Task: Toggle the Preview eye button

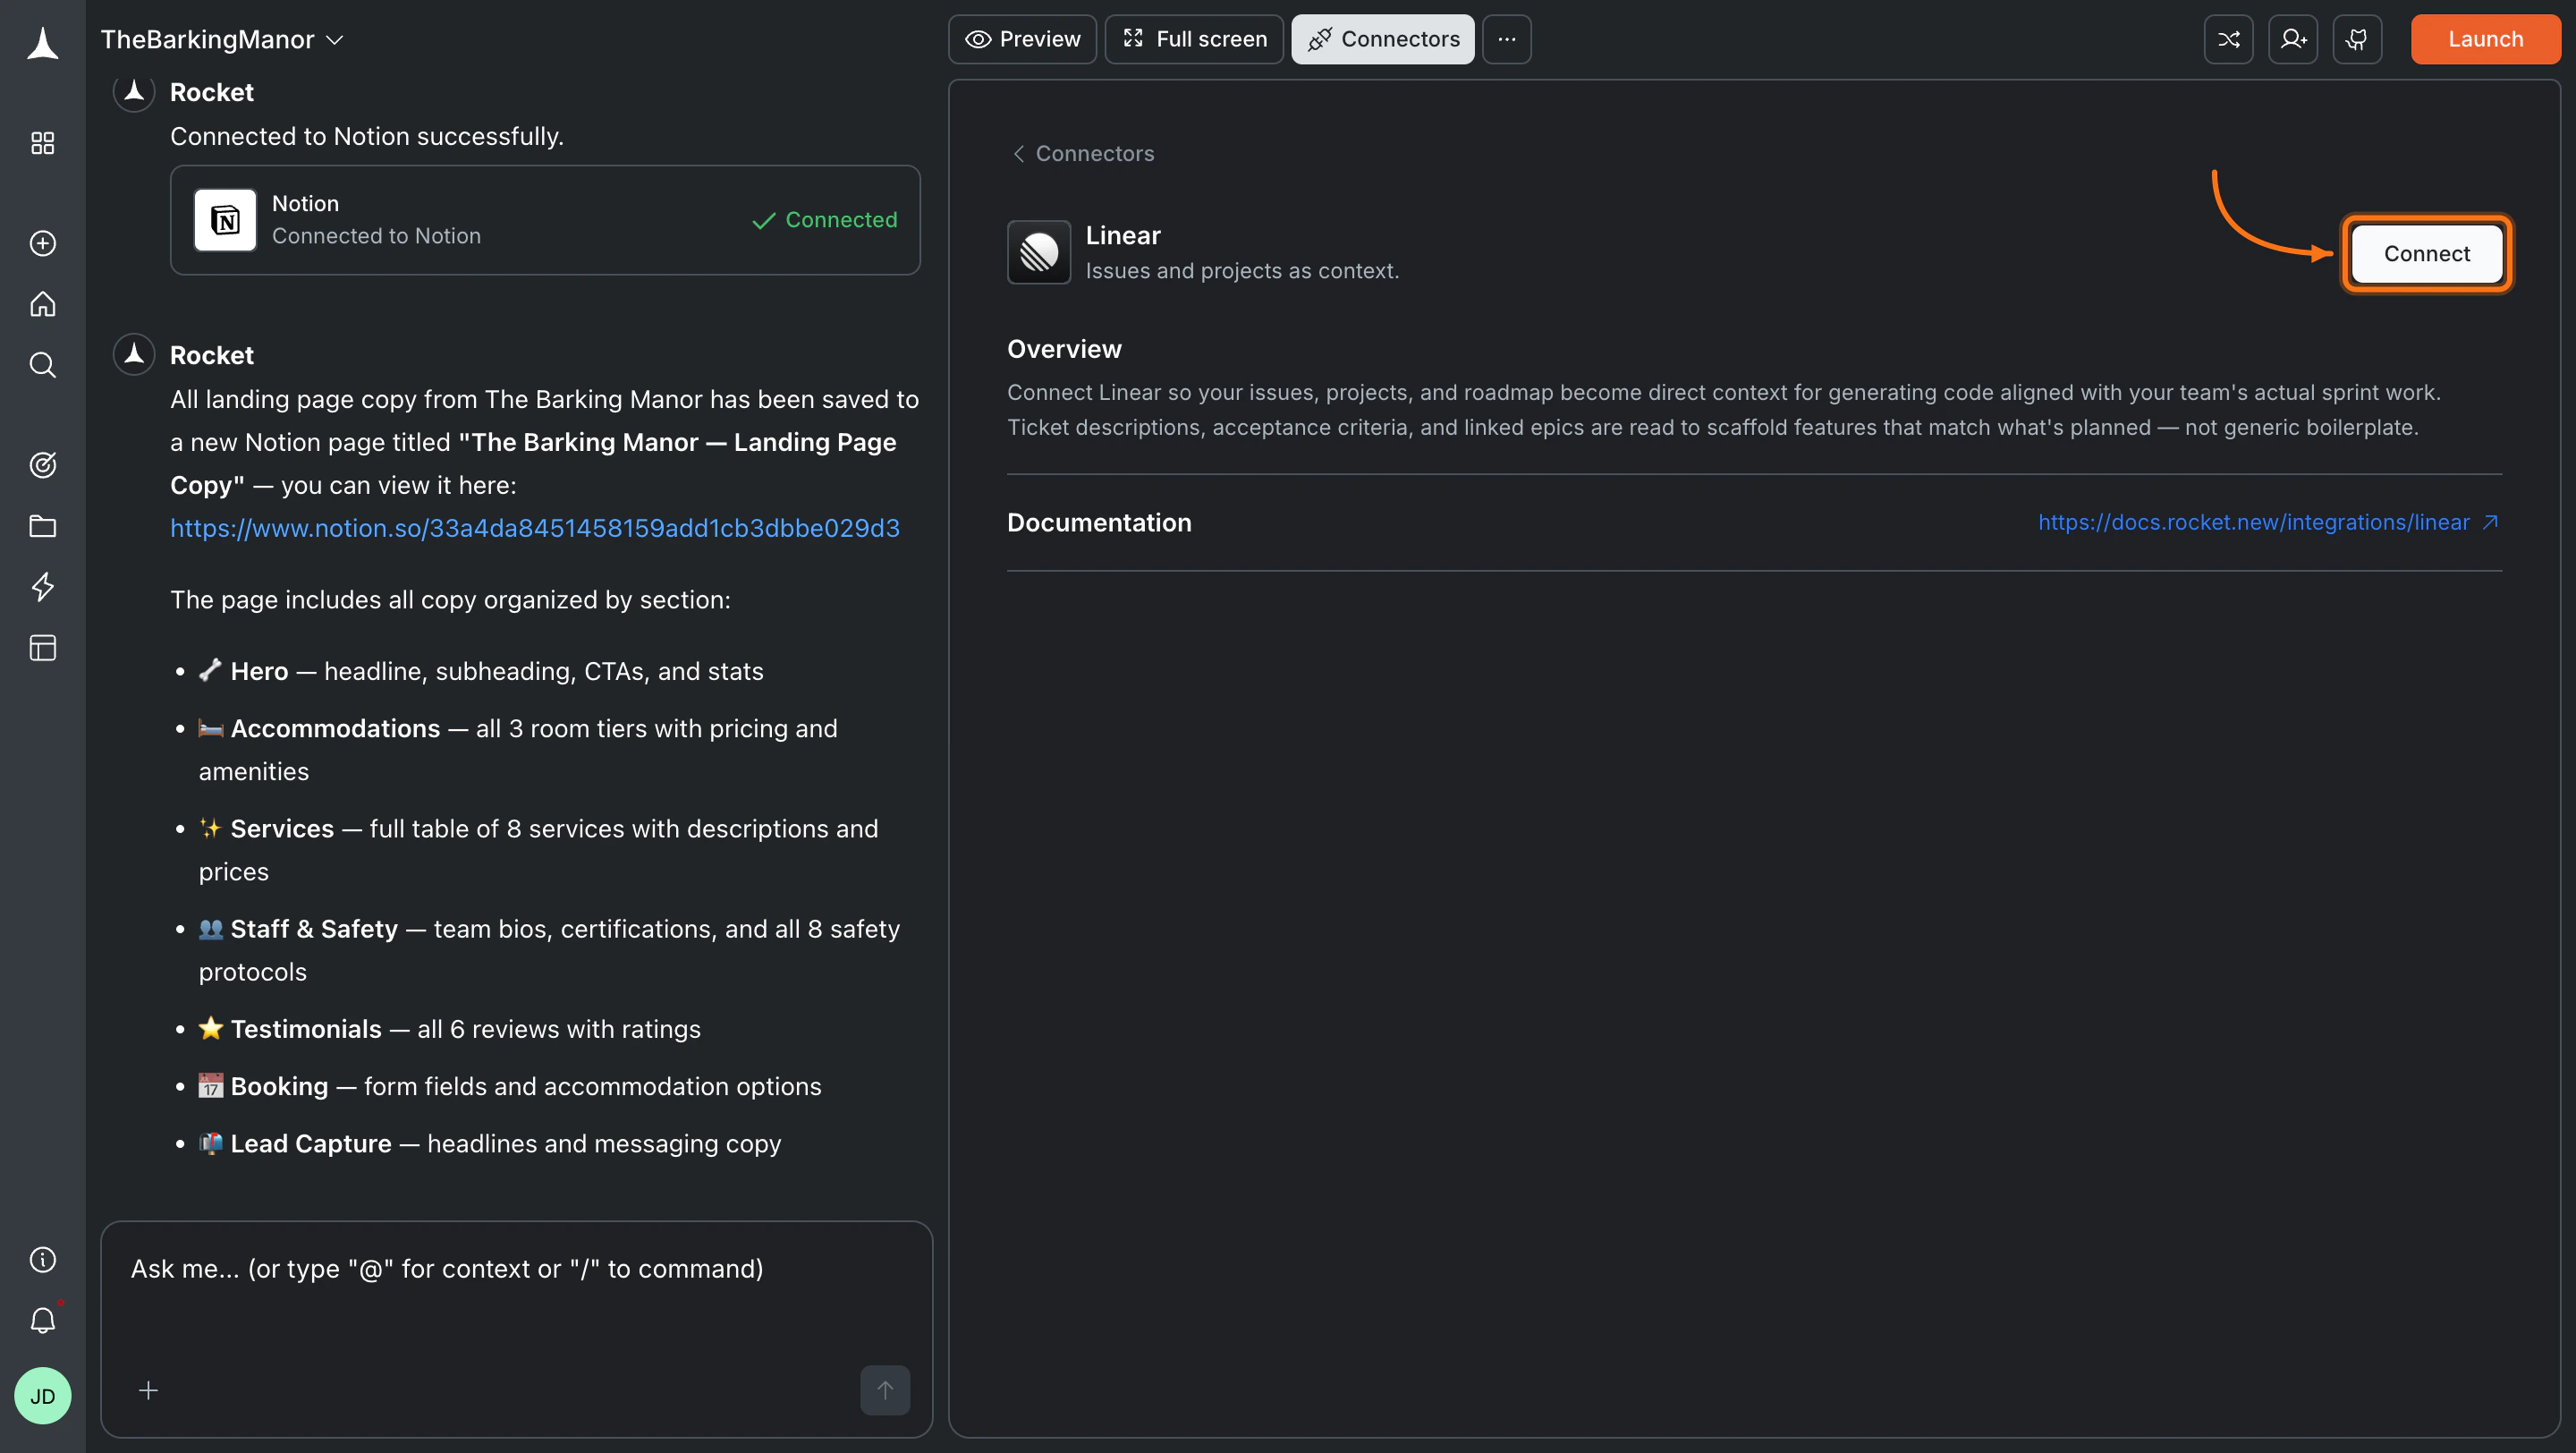Action: (x=1022, y=39)
